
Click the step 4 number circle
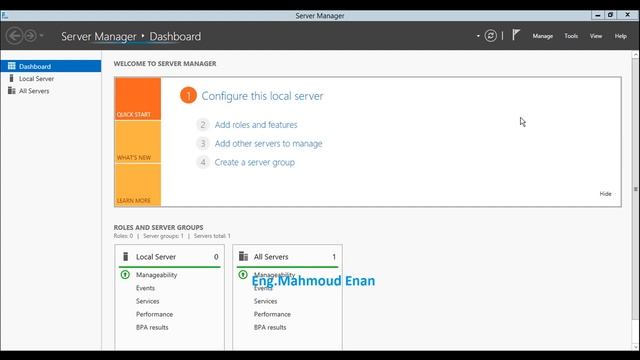click(x=202, y=162)
